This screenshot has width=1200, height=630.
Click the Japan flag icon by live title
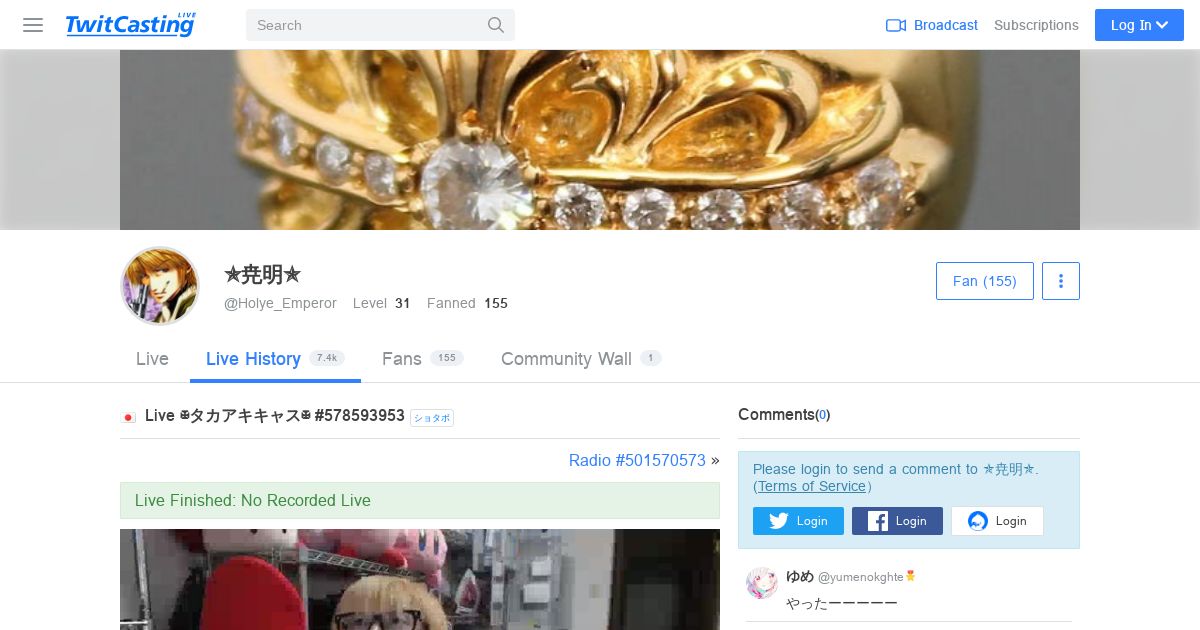pyautogui.click(x=128, y=417)
